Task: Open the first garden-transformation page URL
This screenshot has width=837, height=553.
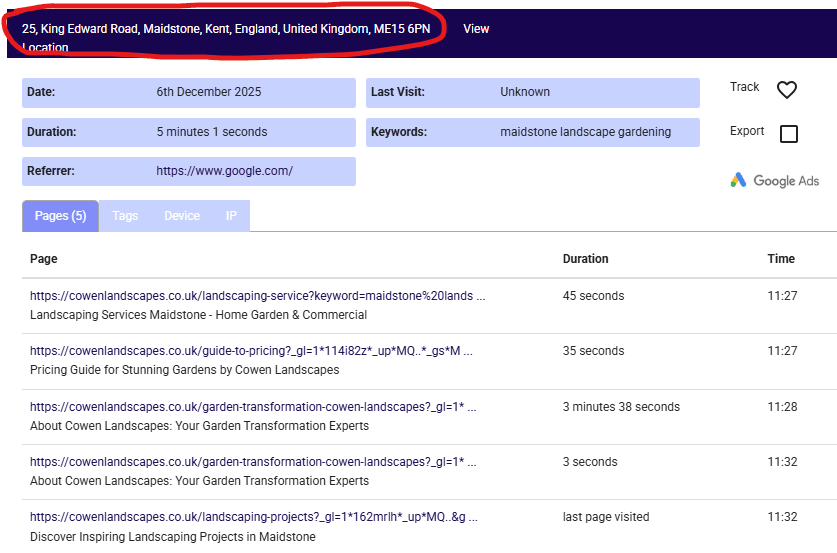Action: coord(253,407)
